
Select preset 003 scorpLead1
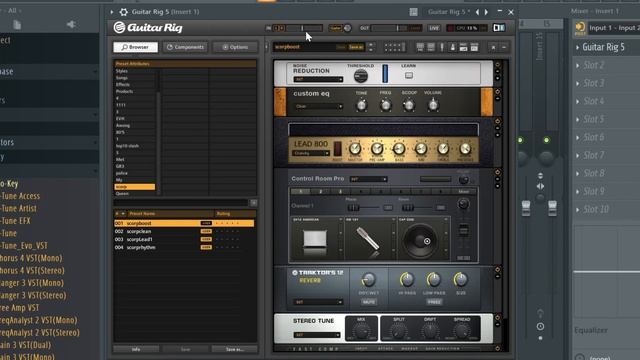[184, 239]
